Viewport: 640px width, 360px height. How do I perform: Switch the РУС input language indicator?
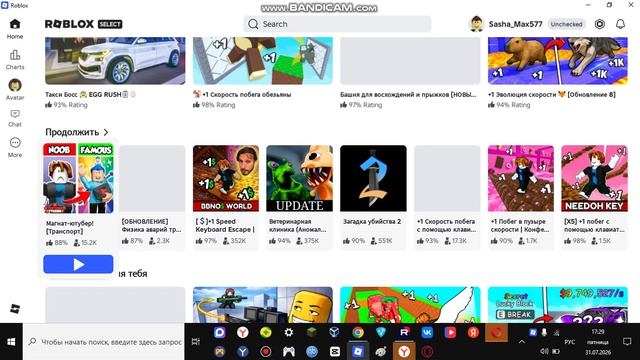tap(569, 342)
